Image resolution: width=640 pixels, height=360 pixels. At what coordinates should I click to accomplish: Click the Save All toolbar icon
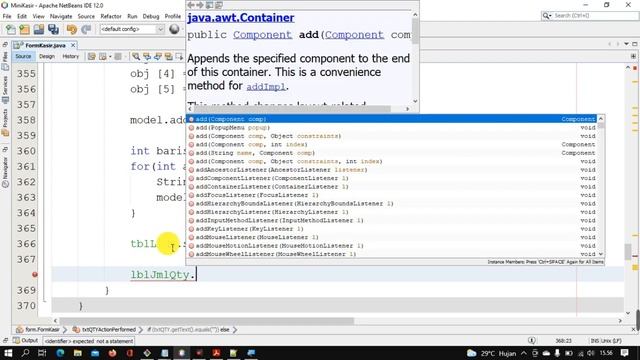point(53,29)
